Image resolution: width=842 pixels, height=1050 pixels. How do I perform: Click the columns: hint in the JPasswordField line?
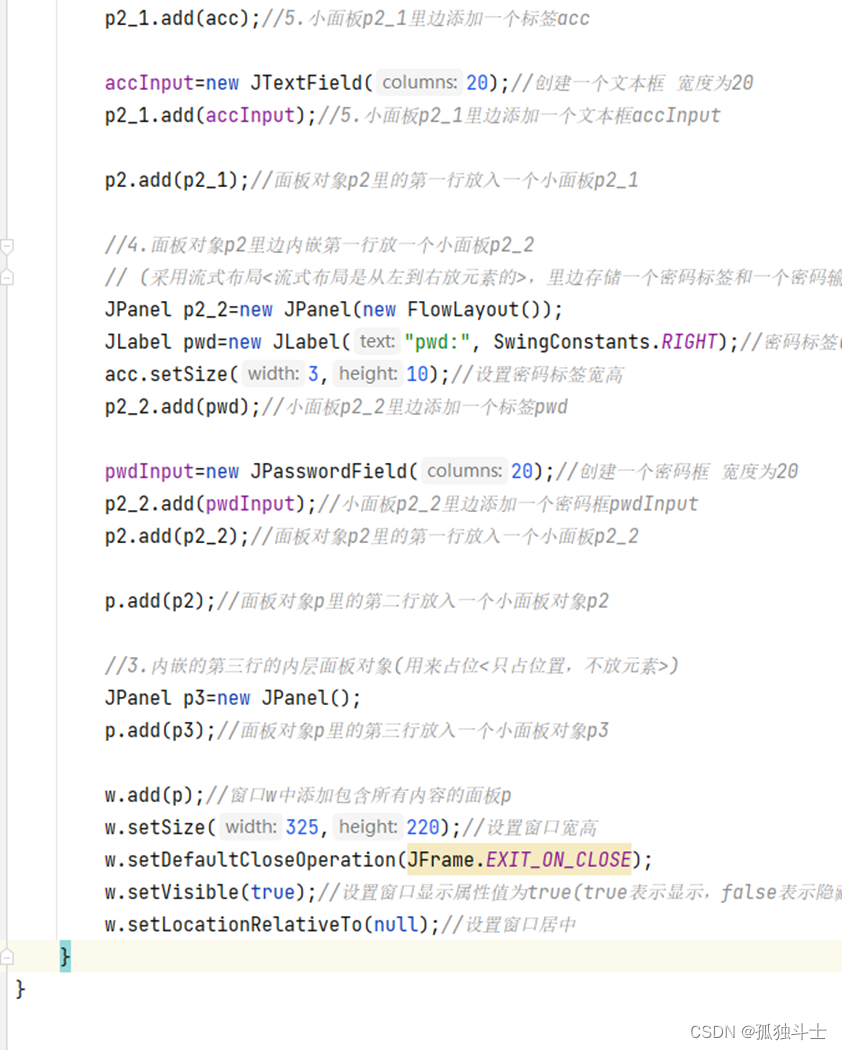pyautogui.click(x=464, y=471)
